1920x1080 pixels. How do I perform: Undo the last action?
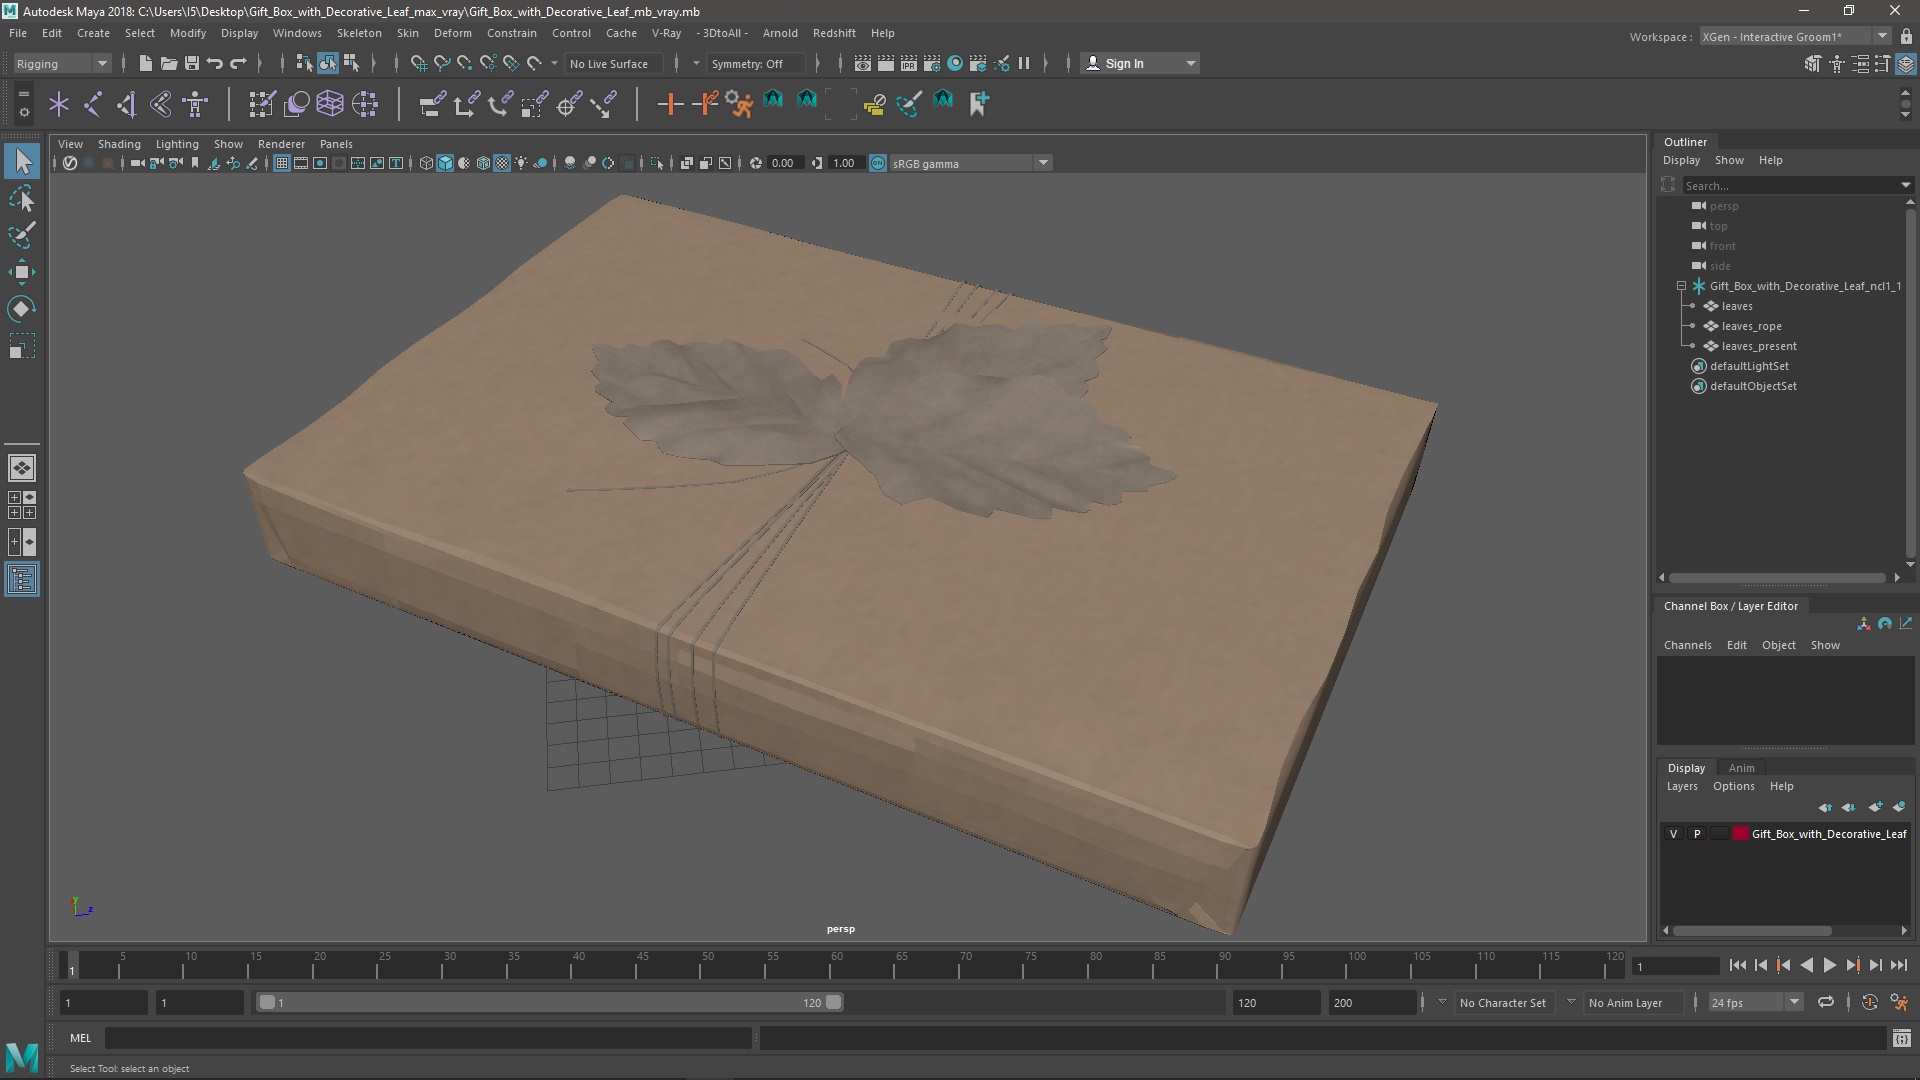click(215, 63)
